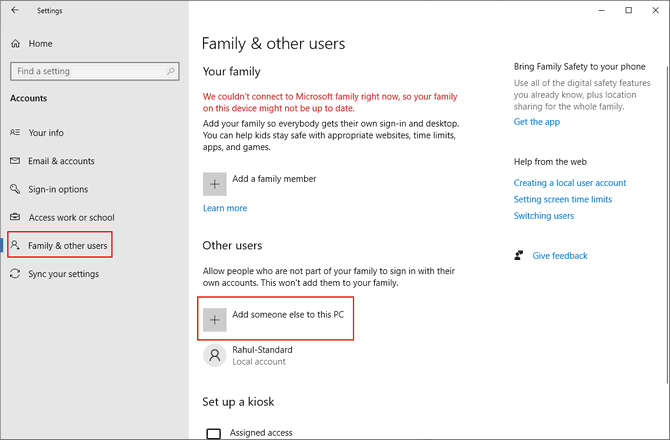The height and width of the screenshot is (440, 670).
Task: Click the plus icon to add someone else
Action: [x=214, y=318]
